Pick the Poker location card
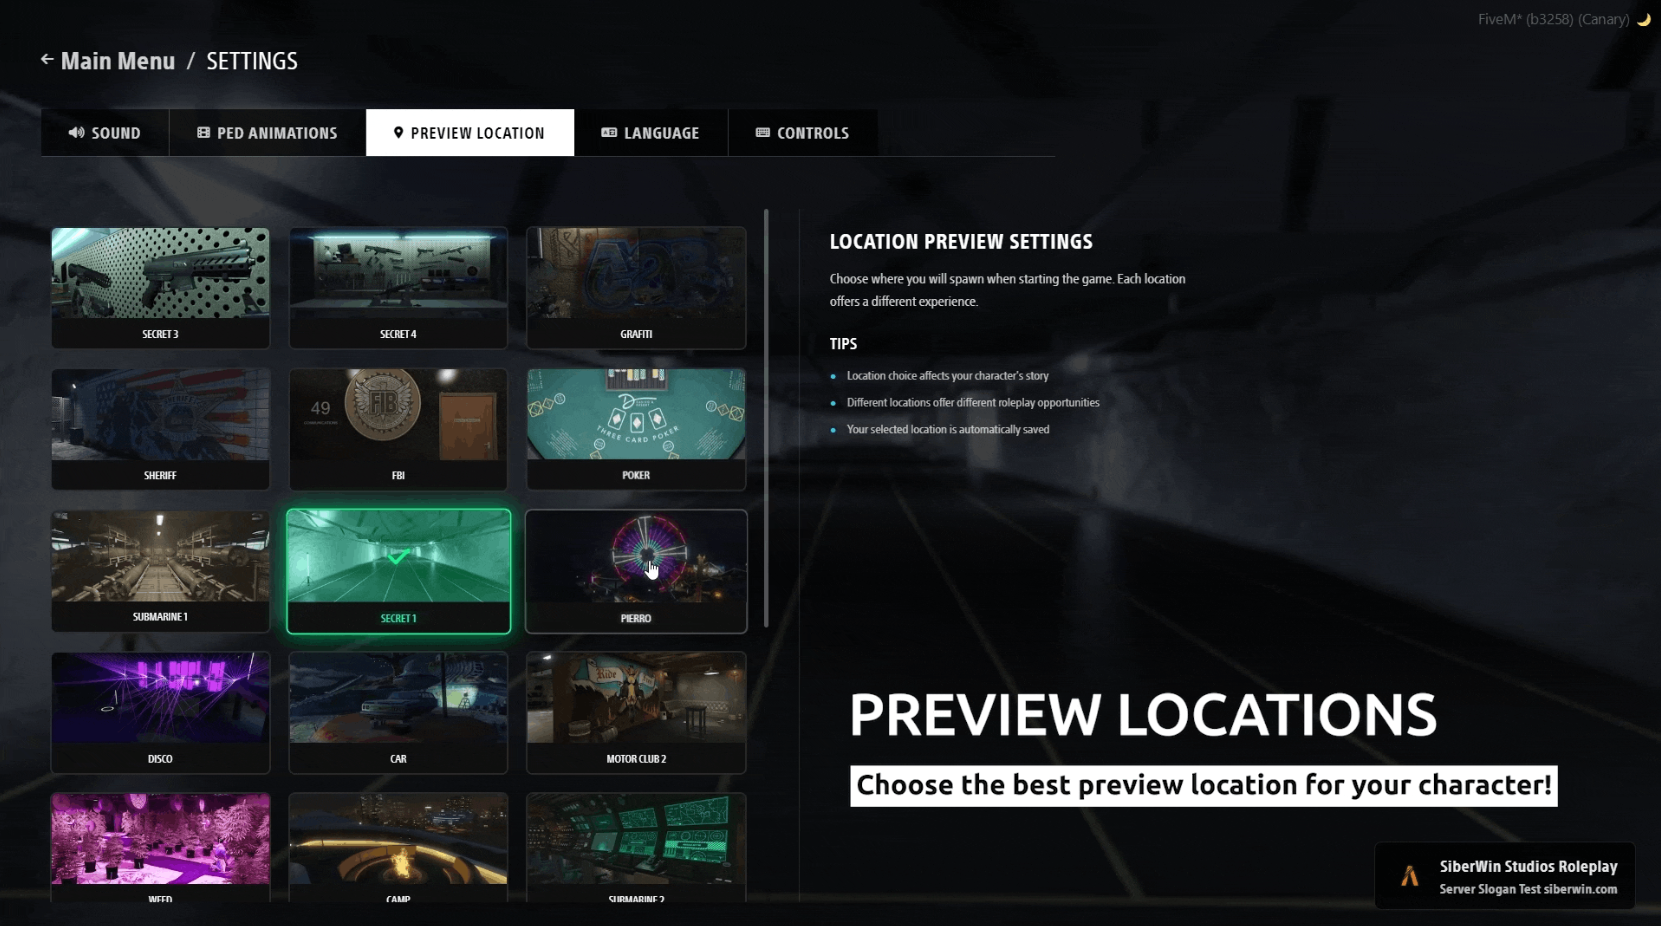This screenshot has width=1661, height=926. pos(636,429)
